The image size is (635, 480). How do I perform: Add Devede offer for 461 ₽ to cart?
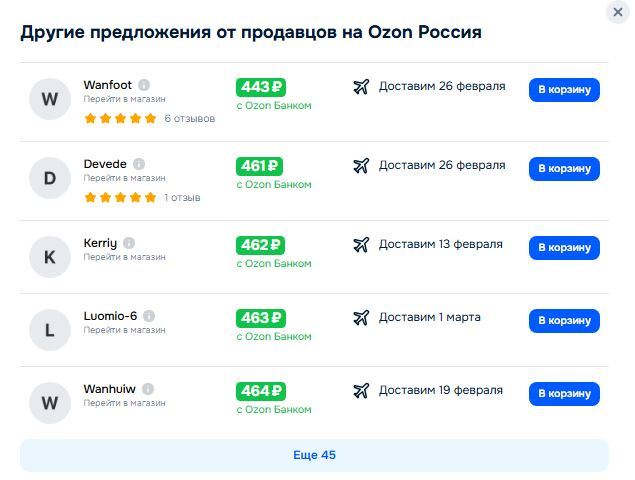[564, 169]
